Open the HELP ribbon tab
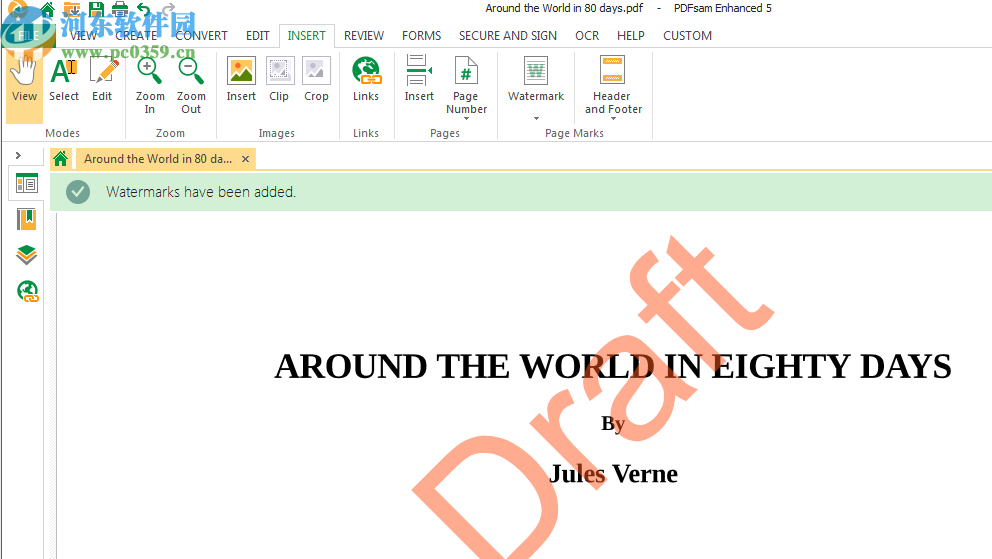992x559 pixels. (x=631, y=36)
